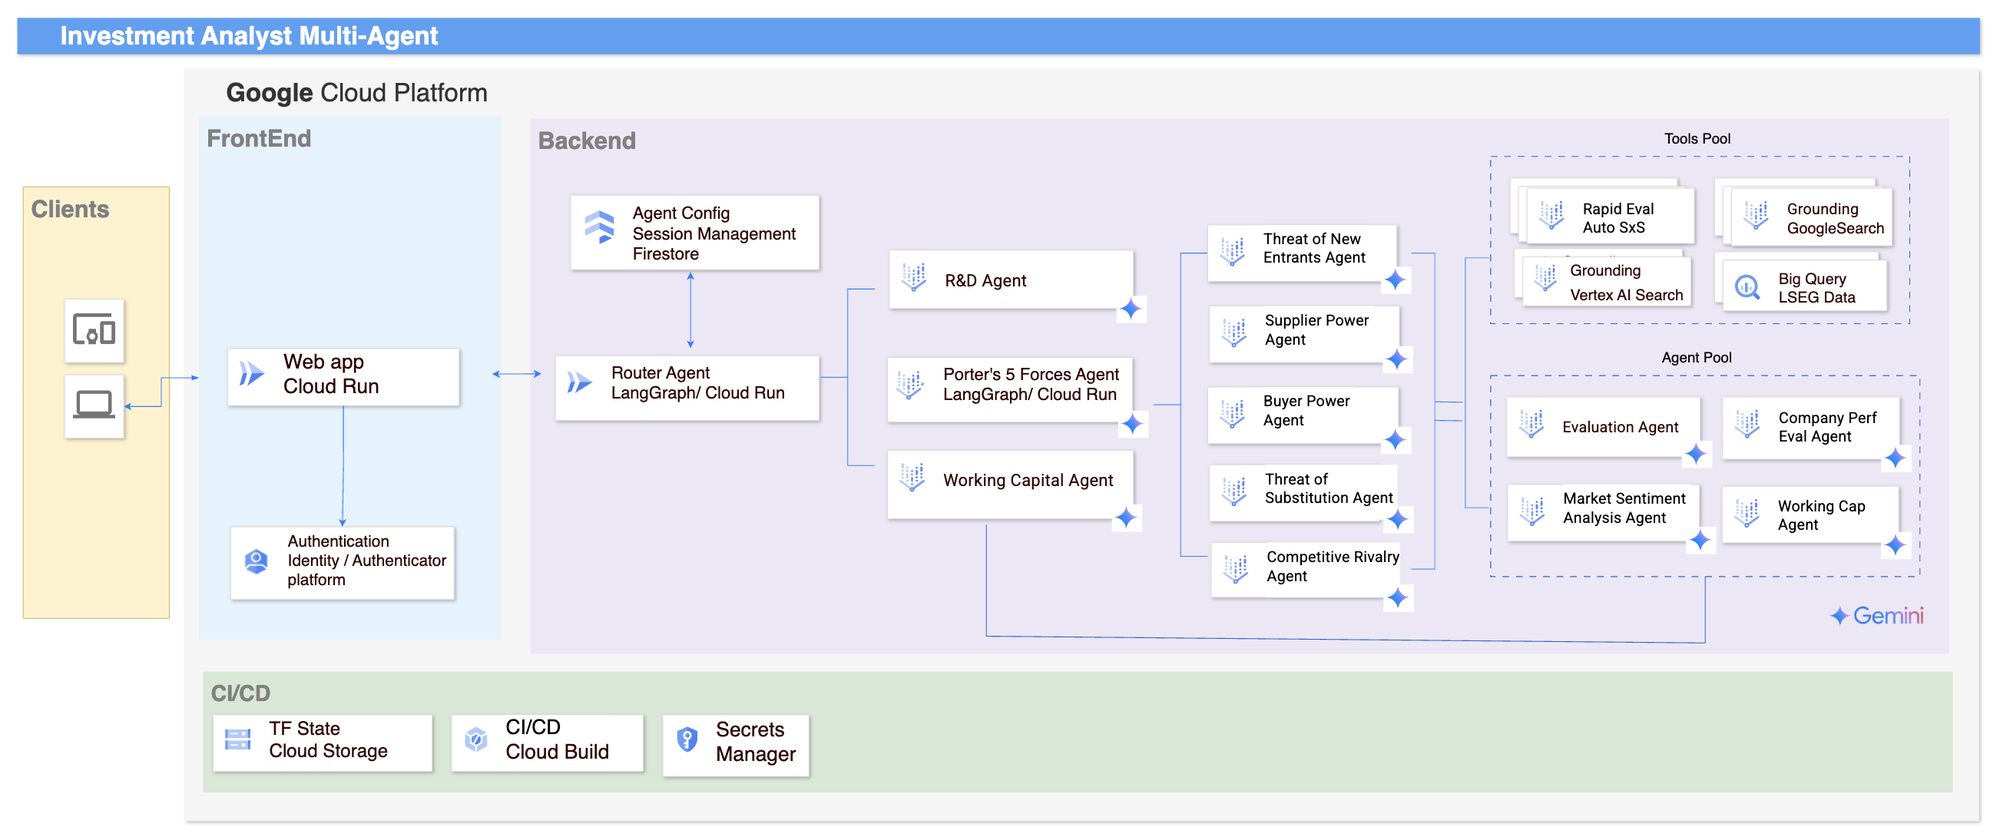Click the Cloud Run icon beside Web app
Screen dimensions: 2000x837
[x=252, y=374]
